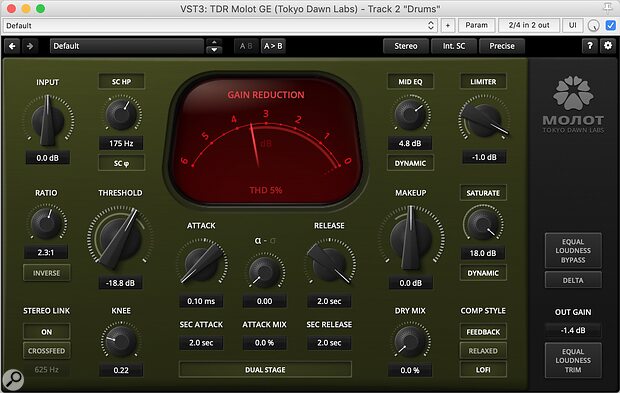This screenshot has width=620, height=393.
Task: Toggle the SC φ phase button
Action: [121, 163]
